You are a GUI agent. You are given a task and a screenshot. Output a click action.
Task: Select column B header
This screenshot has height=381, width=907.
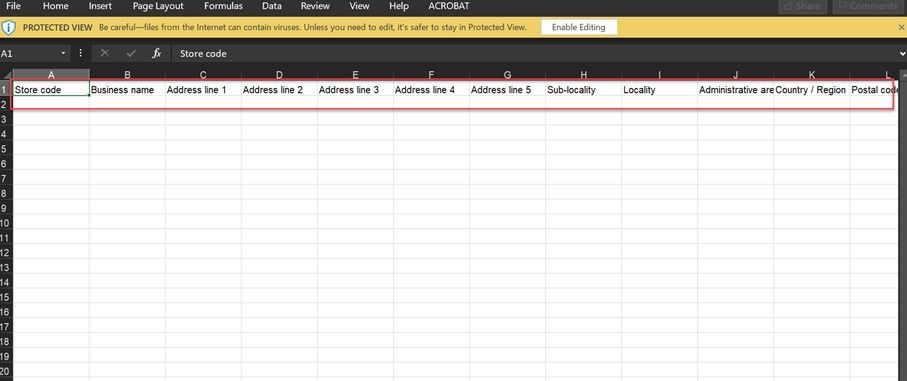[x=127, y=74]
